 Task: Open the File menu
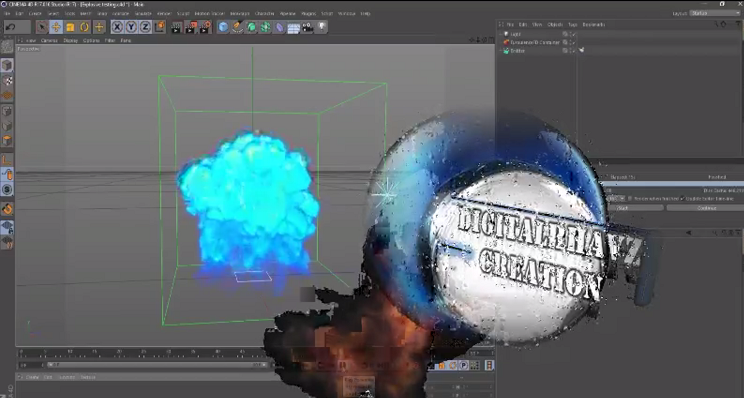pos(7,14)
